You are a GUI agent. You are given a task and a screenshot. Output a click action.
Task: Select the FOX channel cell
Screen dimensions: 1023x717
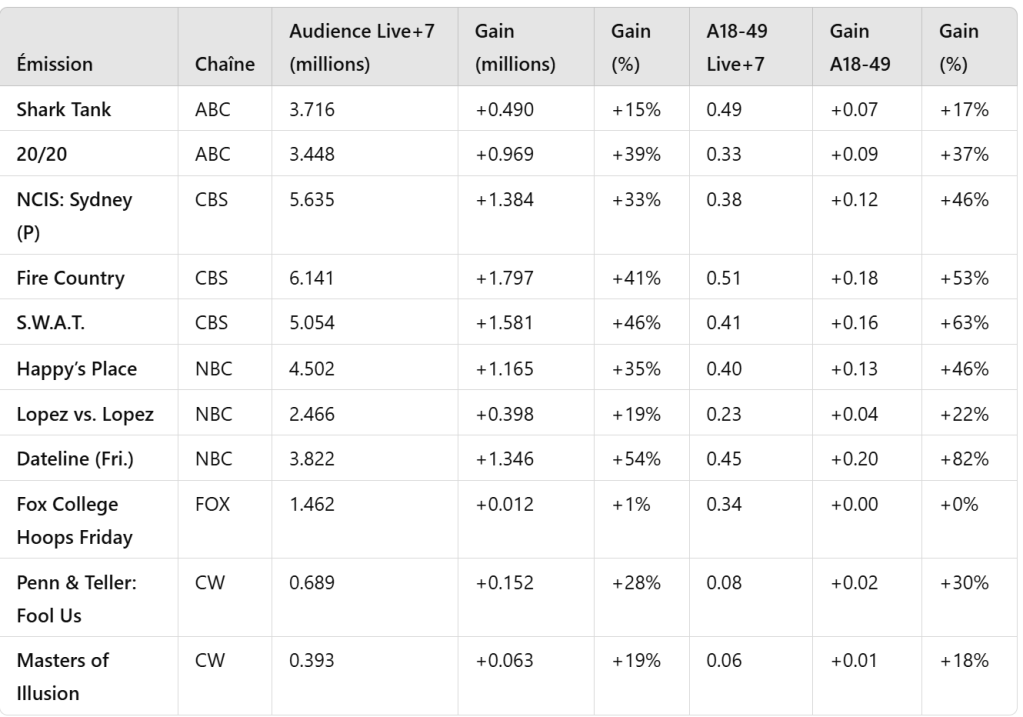(212, 504)
